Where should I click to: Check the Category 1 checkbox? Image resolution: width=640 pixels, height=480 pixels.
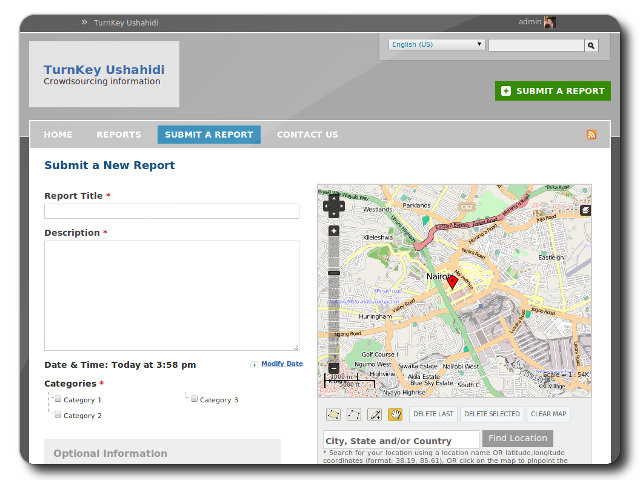click(58, 399)
